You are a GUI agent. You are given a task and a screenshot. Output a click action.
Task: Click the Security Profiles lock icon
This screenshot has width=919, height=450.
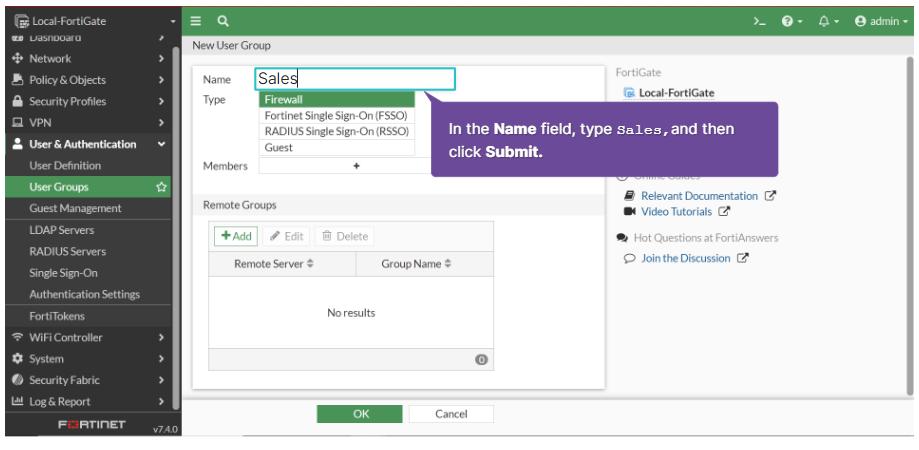[17, 101]
